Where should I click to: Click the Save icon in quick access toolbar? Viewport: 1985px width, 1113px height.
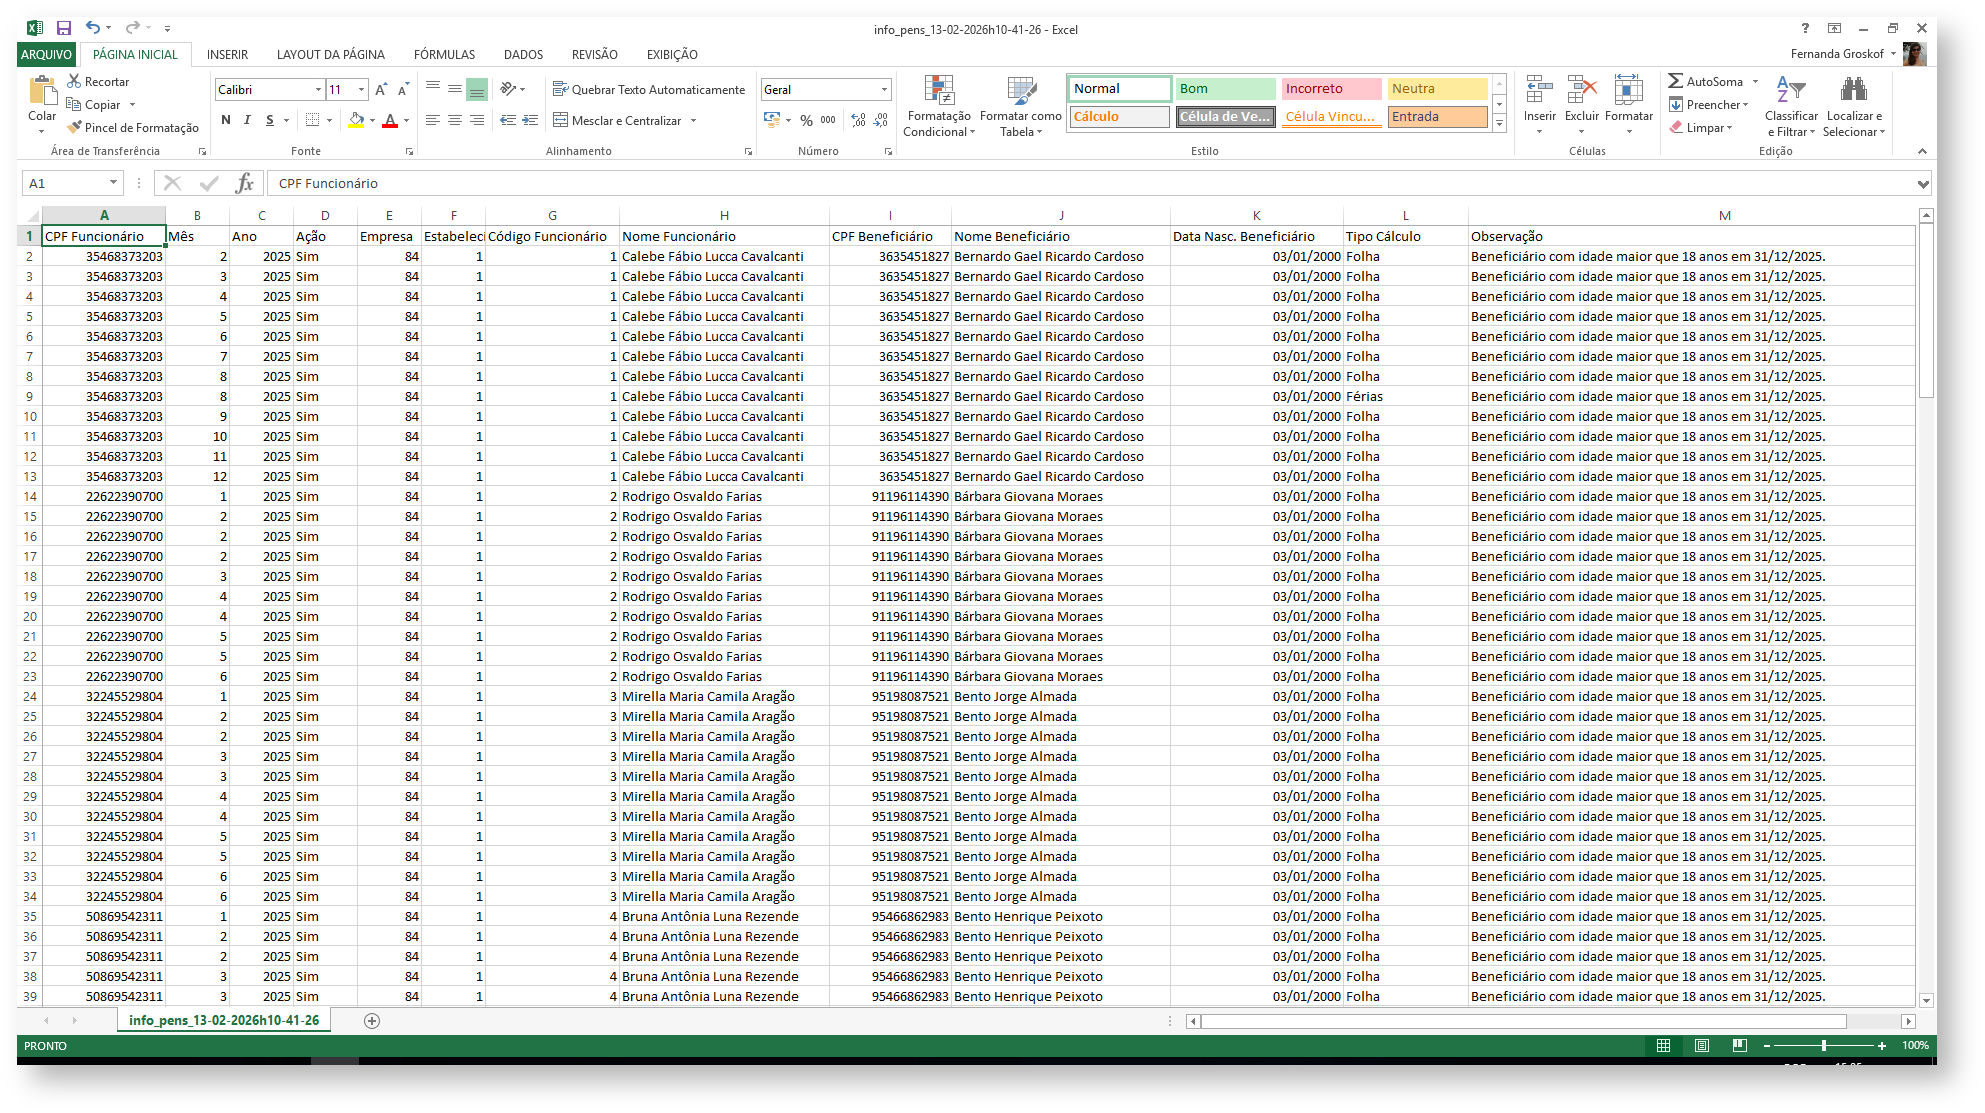pyautogui.click(x=64, y=28)
